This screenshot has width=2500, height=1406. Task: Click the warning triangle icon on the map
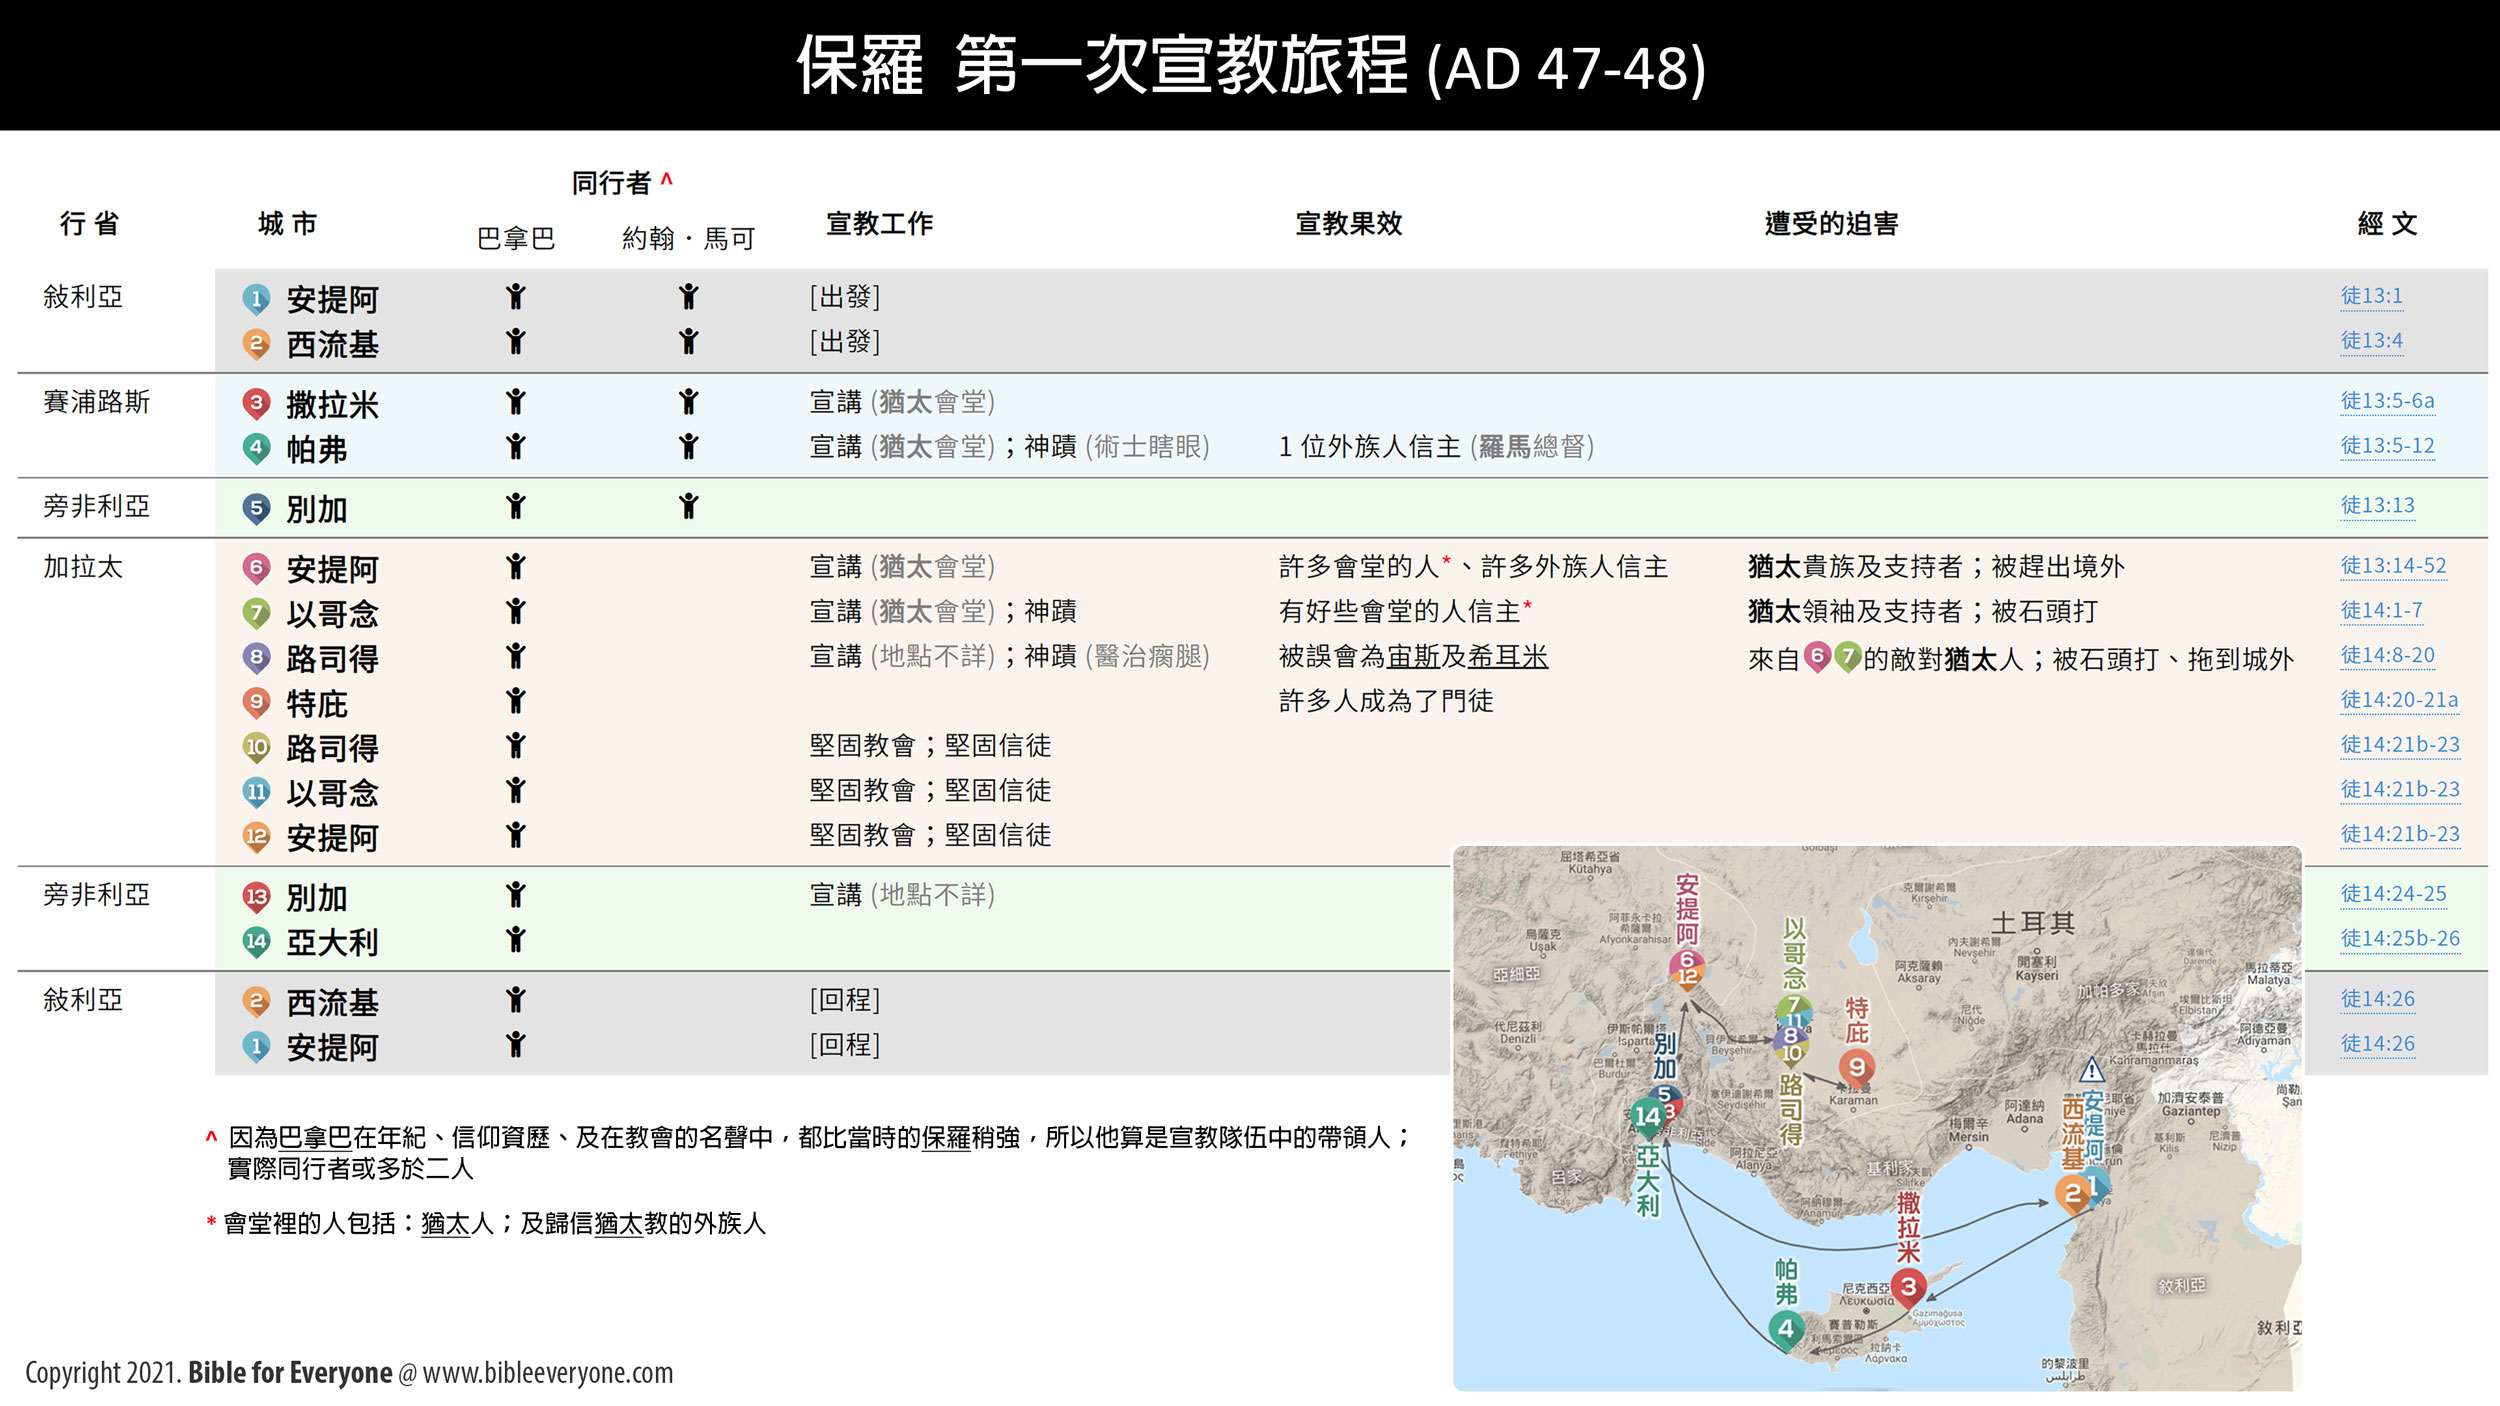2091,1072
